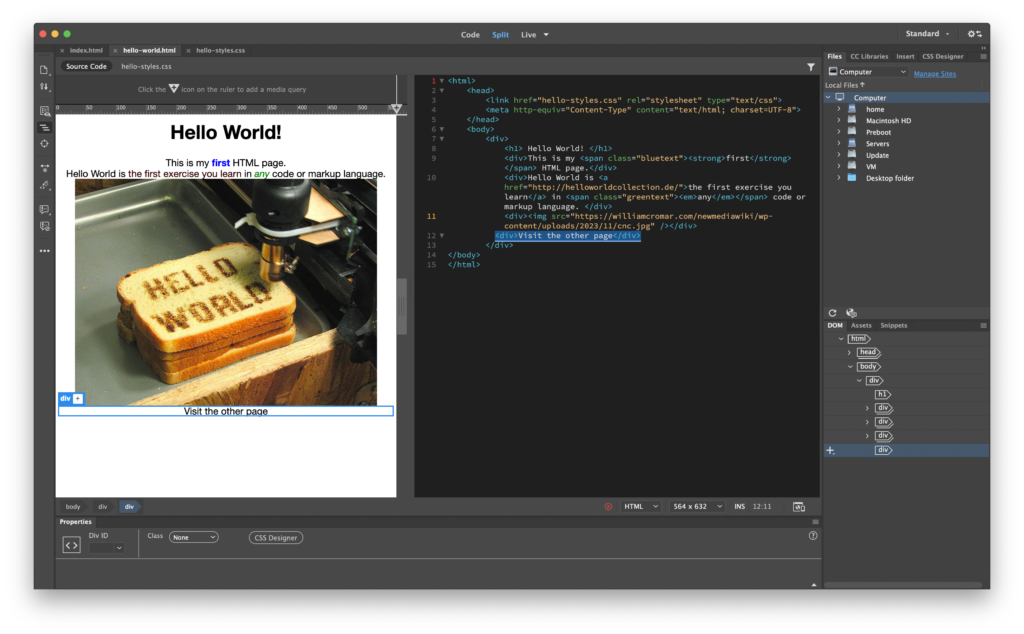Click the CSS Designer button in Properties
Screen dimensions: 1024x634
(x=276, y=538)
